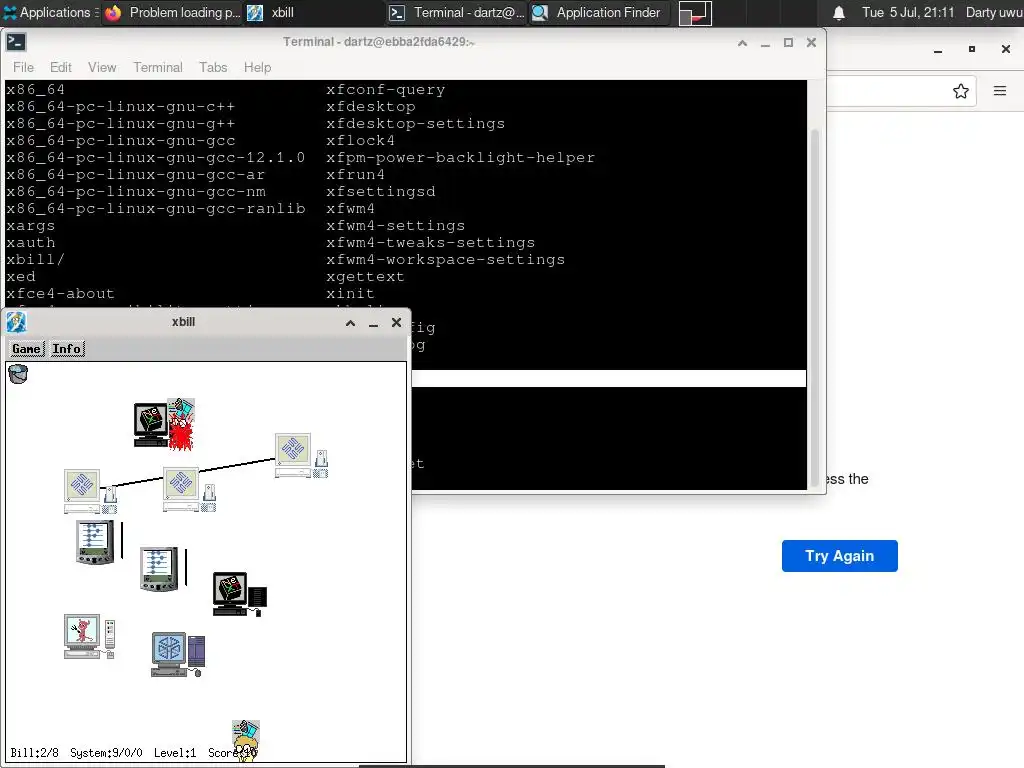The width and height of the screenshot is (1024, 768).
Task: Click the terminal window's vertical scrollbar
Action: (x=814, y=307)
